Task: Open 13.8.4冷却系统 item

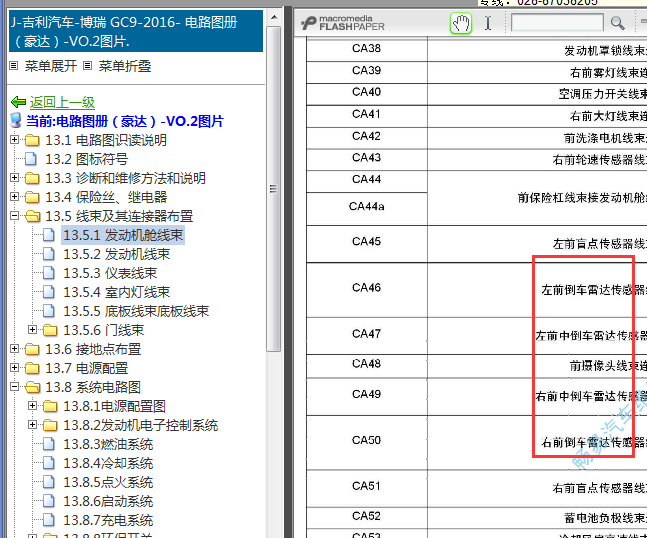Action: 108,463
